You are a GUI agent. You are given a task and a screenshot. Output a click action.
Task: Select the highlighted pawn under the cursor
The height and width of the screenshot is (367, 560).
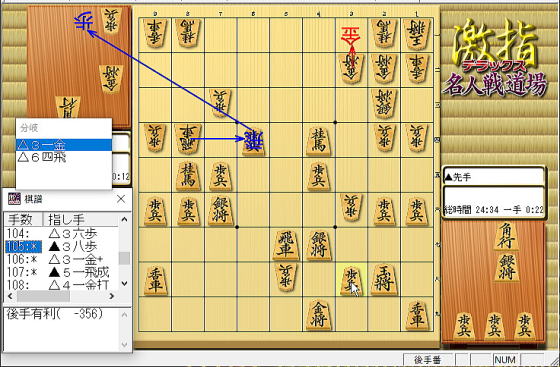pos(352,281)
